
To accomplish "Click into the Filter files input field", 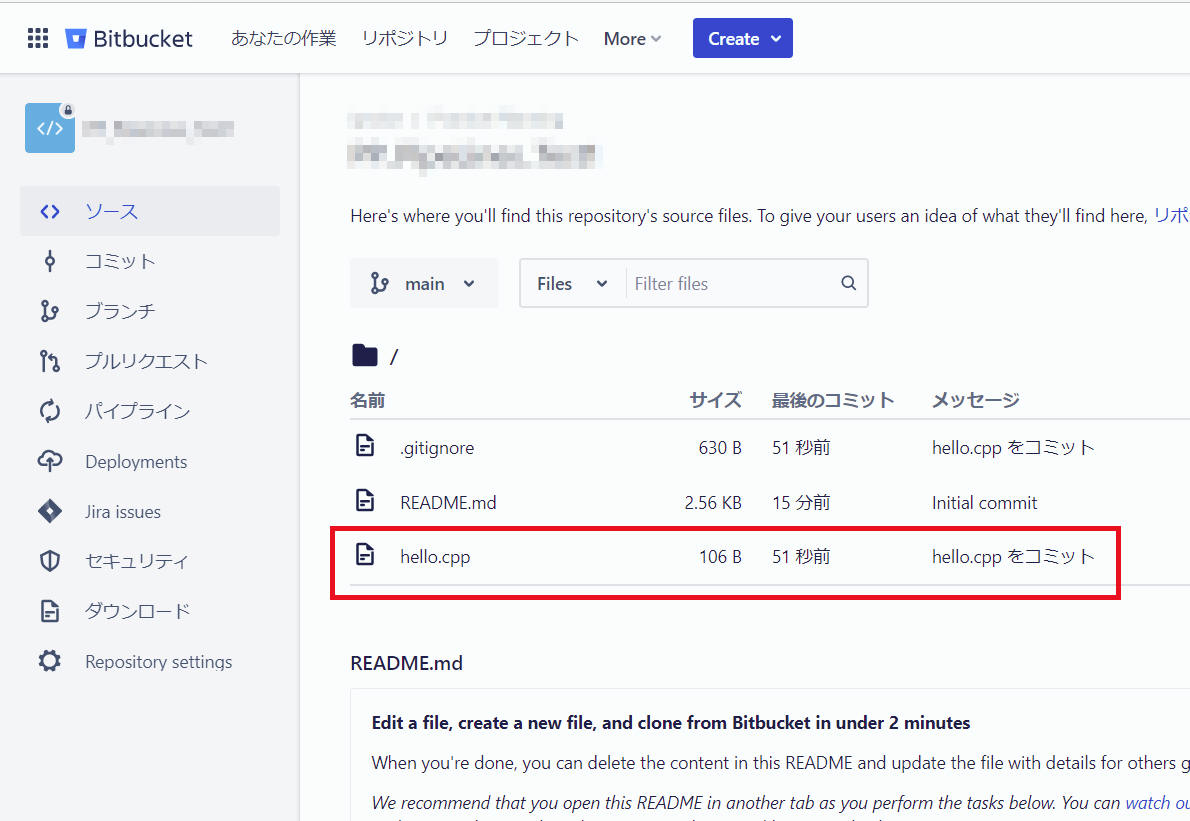I will (x=730, y=284).
